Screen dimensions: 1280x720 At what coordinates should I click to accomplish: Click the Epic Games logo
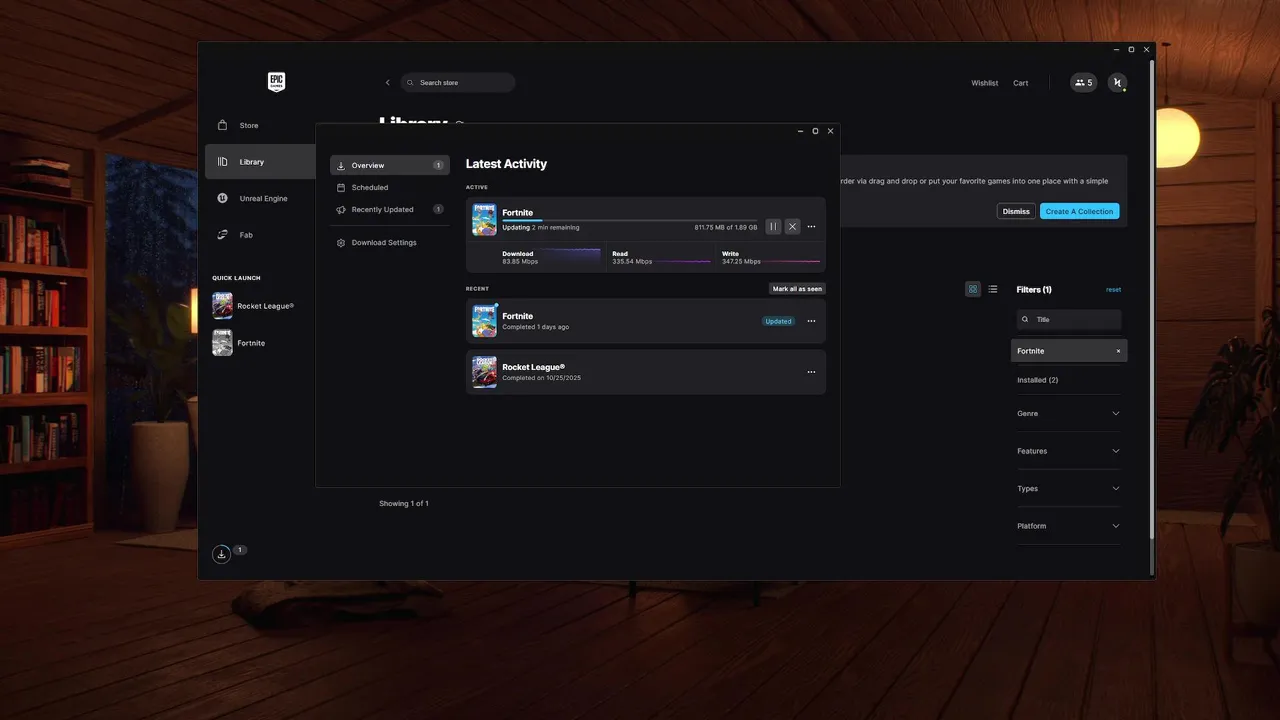pyautogui.click(x=276, y=82)
